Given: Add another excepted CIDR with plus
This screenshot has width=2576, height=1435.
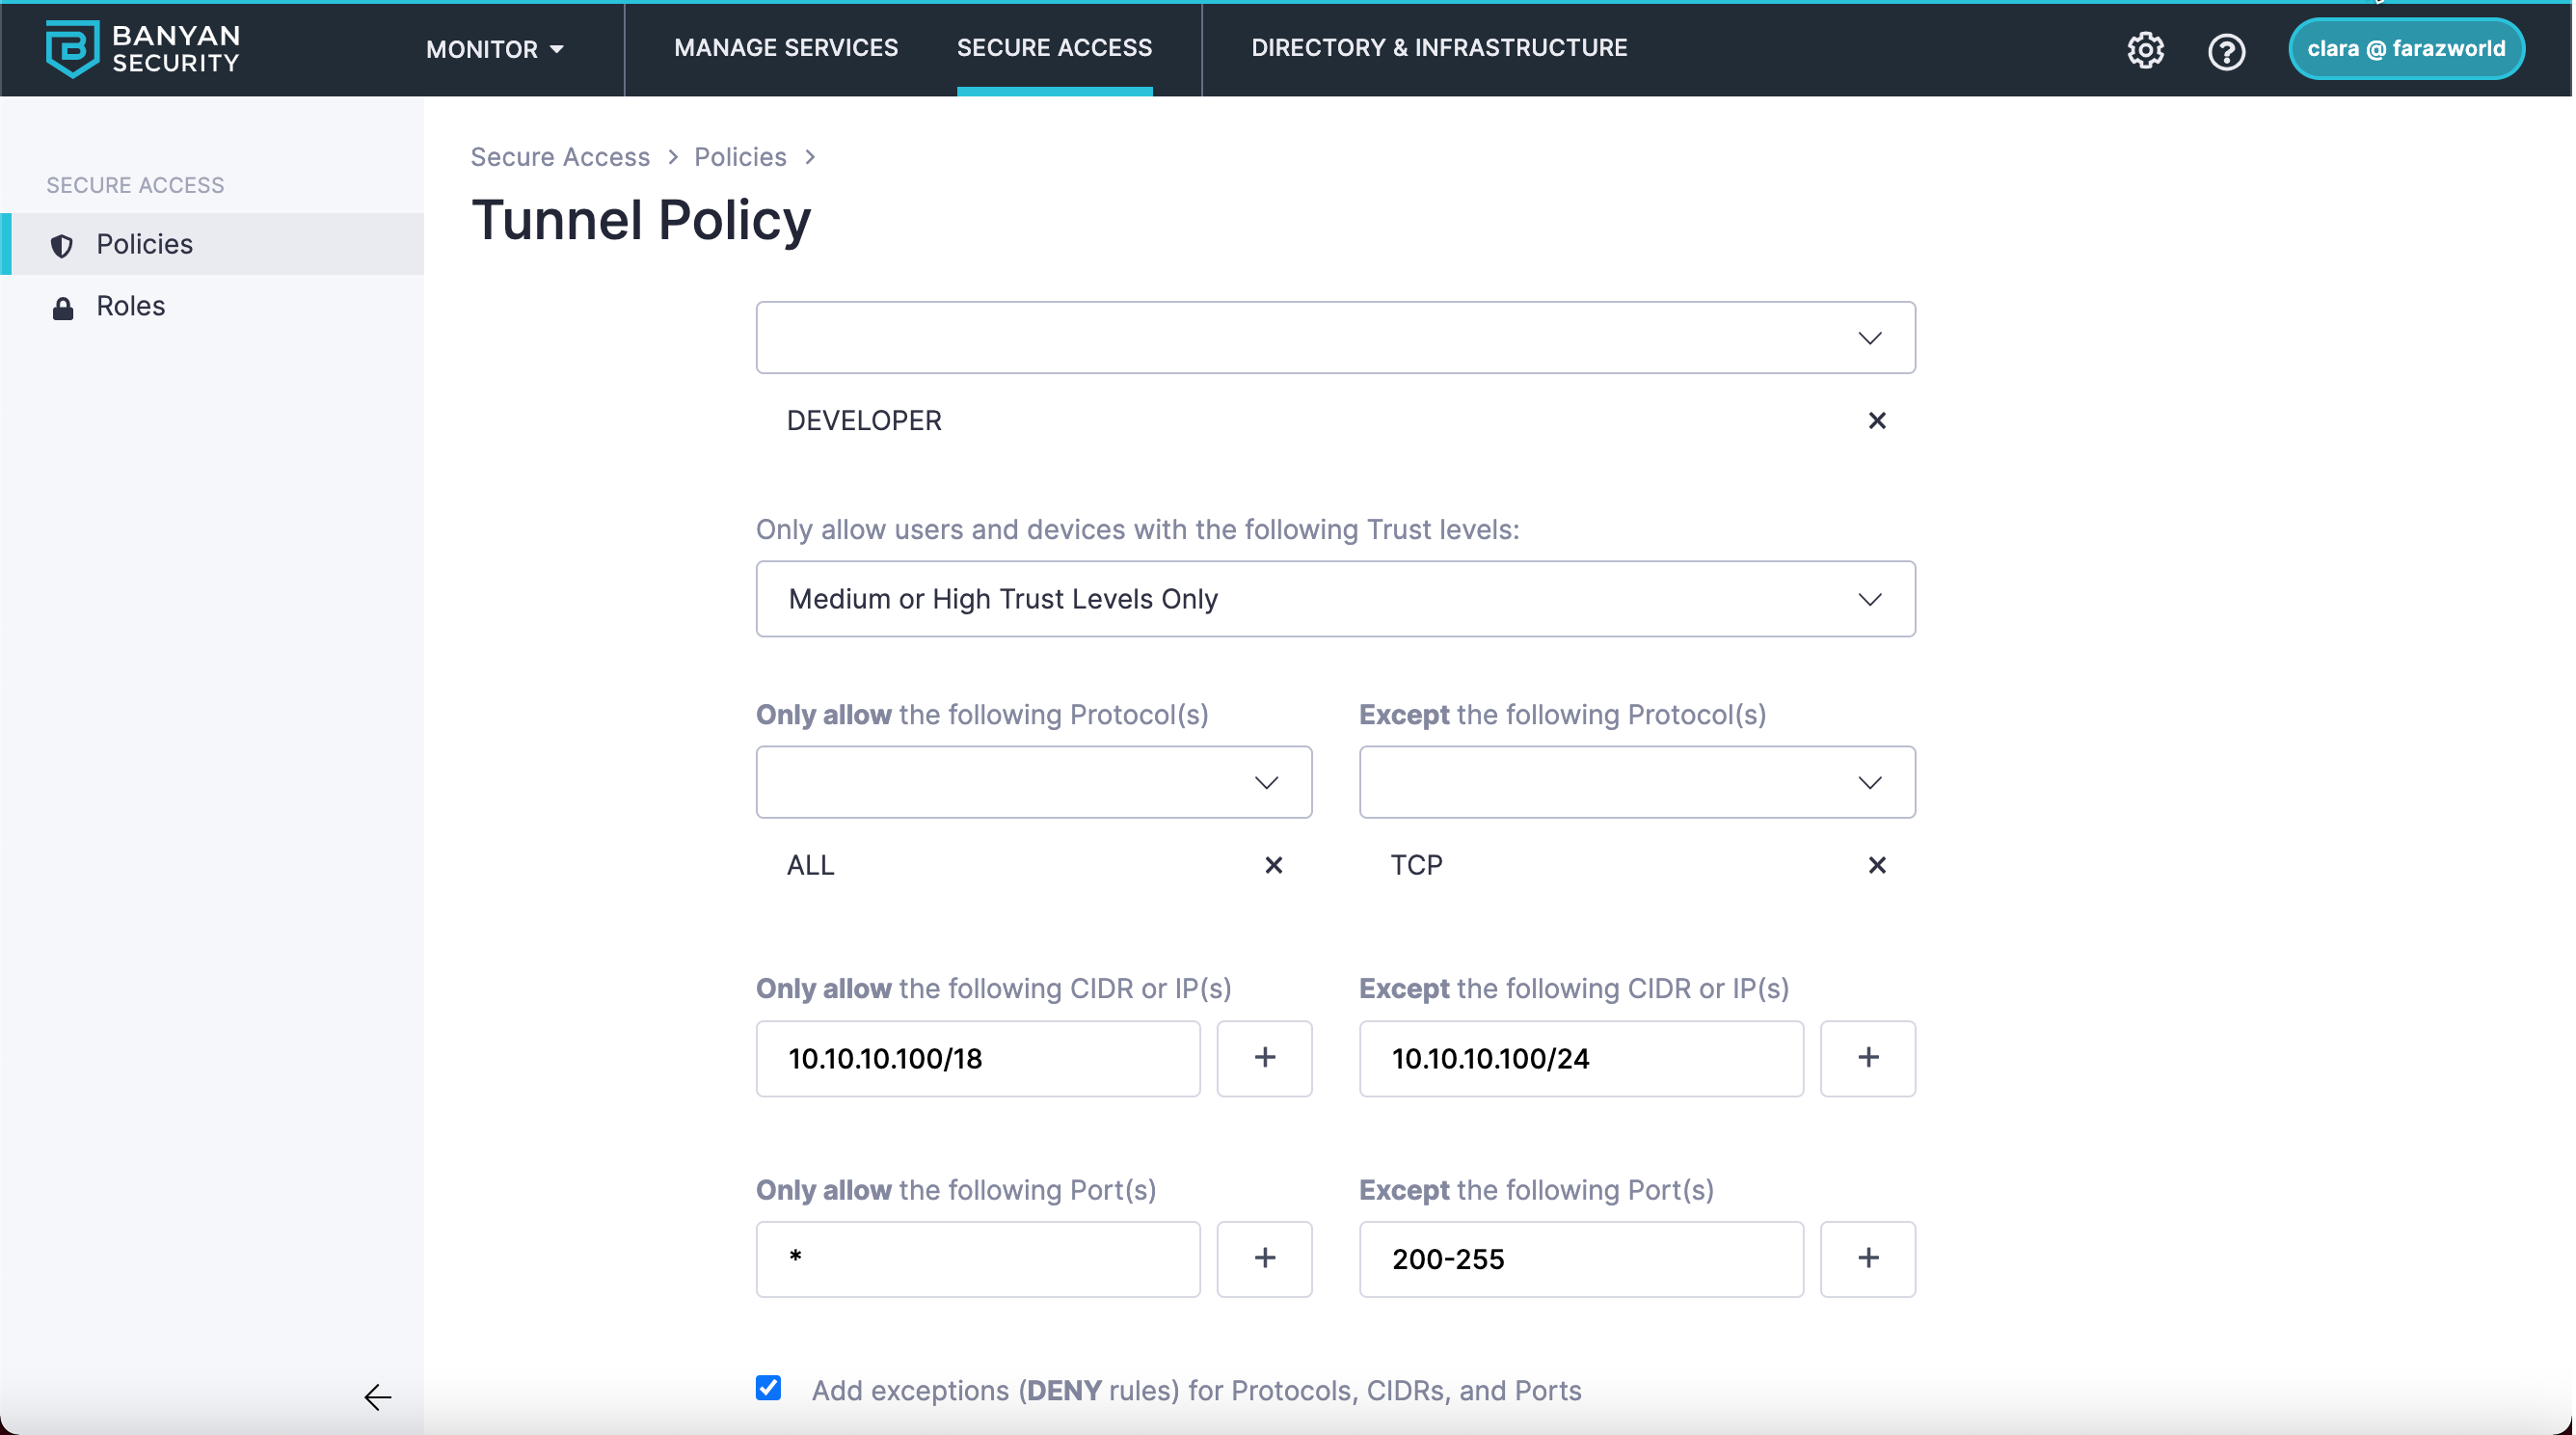Looking at the screenshot, I should pyautogui.click(x=1867, y=1058).
